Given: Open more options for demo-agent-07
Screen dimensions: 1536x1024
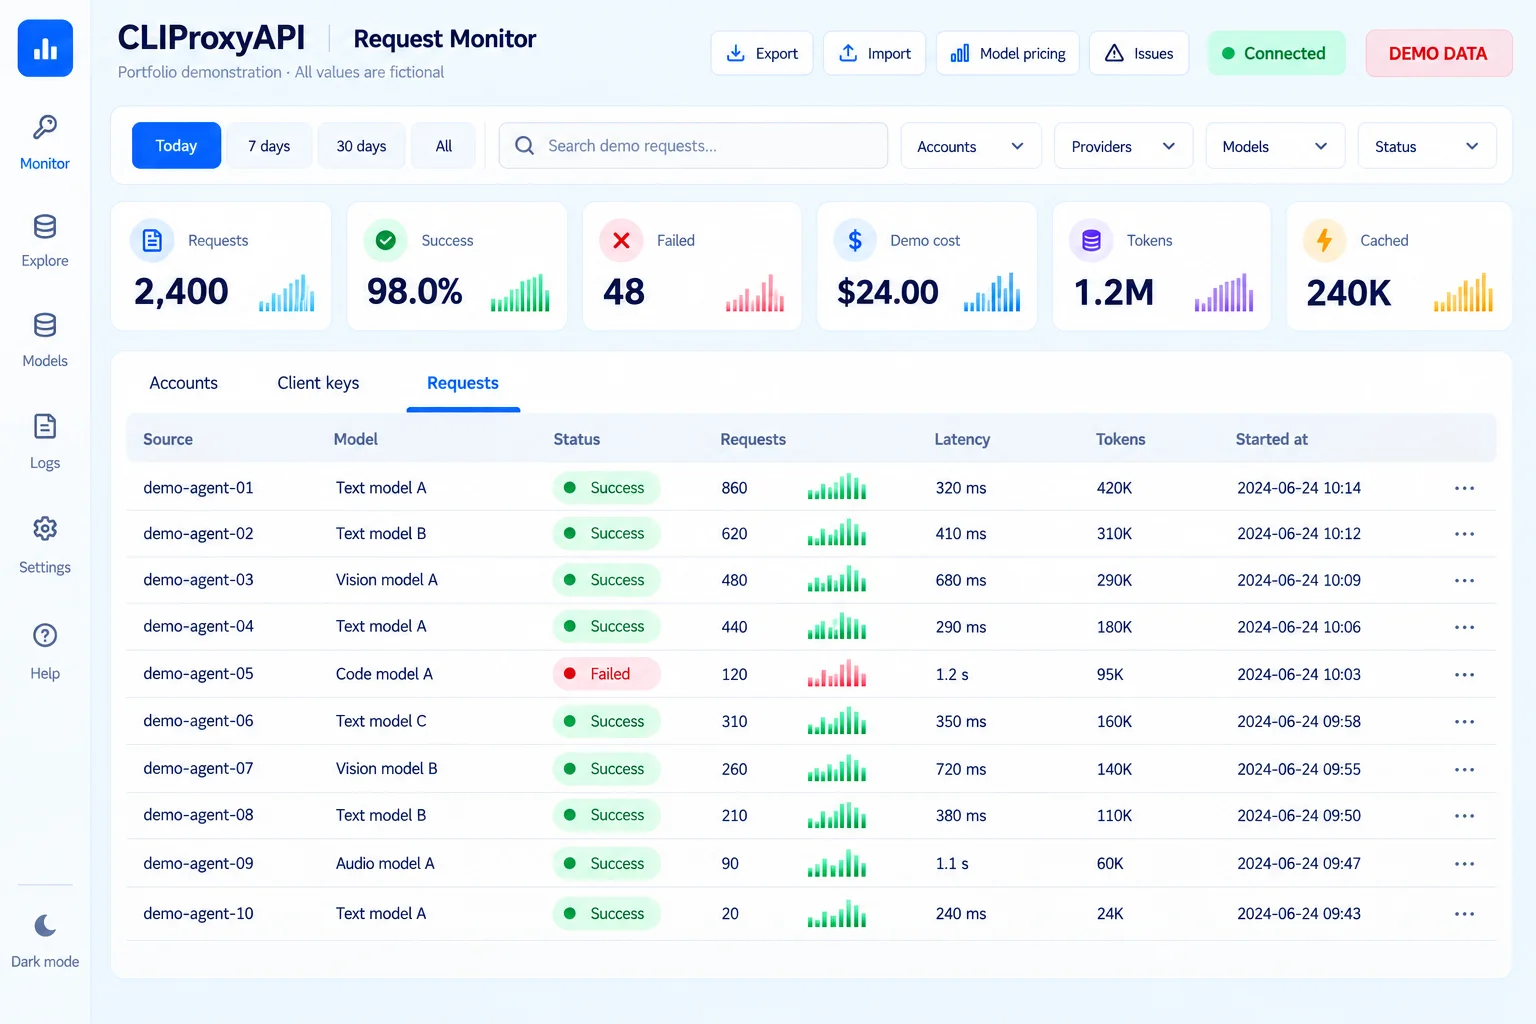Looking at the screenshot, I should [1465, 769].
